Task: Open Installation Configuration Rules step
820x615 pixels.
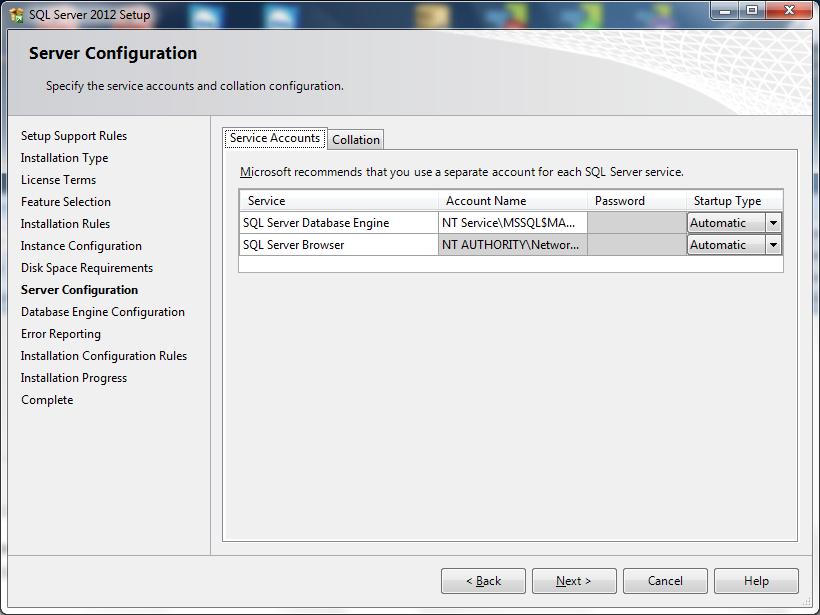Action: click(104, 356)
